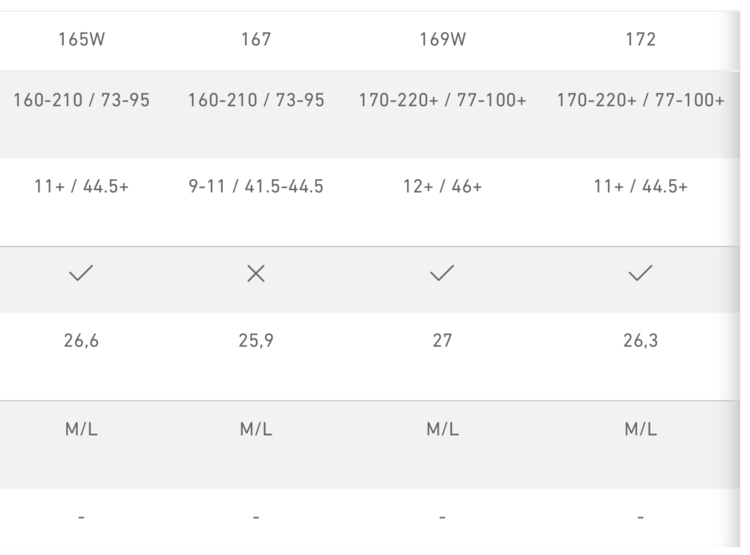Click the 9-11 / 41.5-44.5 boot size cell
750x555 pixels.
256,187
